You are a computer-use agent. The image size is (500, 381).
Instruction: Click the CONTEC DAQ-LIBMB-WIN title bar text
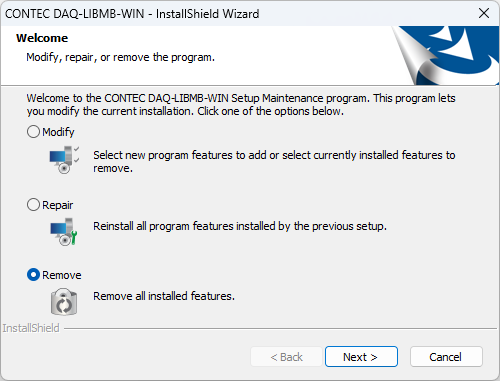(132, 14)
